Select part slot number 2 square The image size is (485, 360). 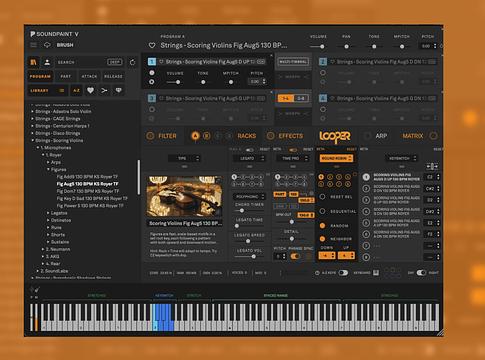323,62
